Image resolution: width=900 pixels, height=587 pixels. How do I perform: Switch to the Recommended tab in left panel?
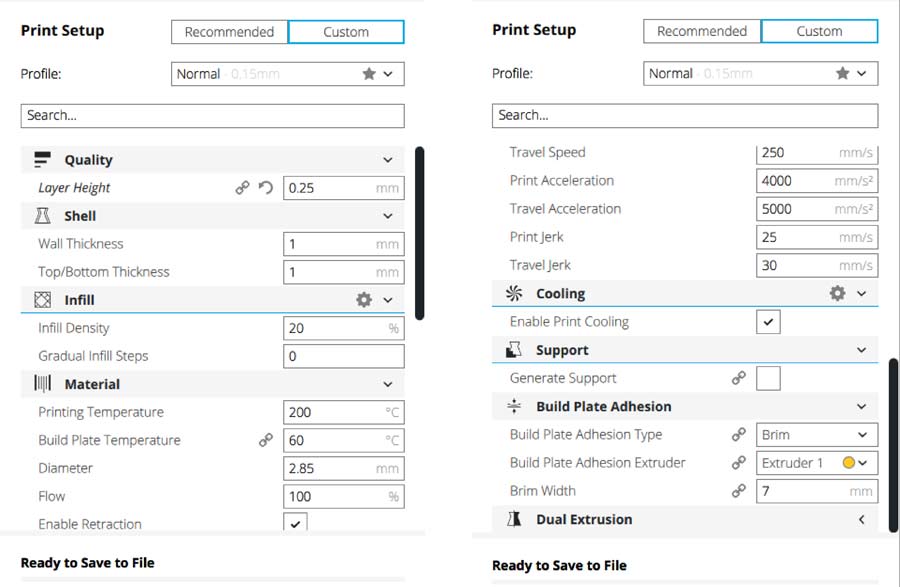[229, 32]
